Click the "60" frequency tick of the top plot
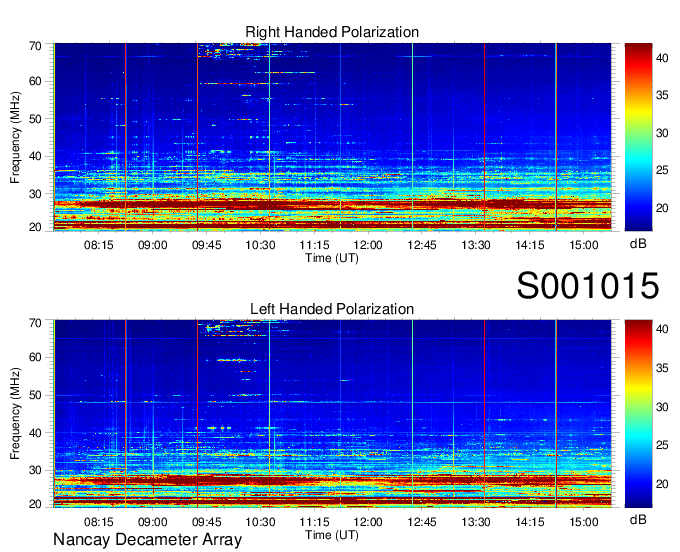680x552 pixels. 35,82
